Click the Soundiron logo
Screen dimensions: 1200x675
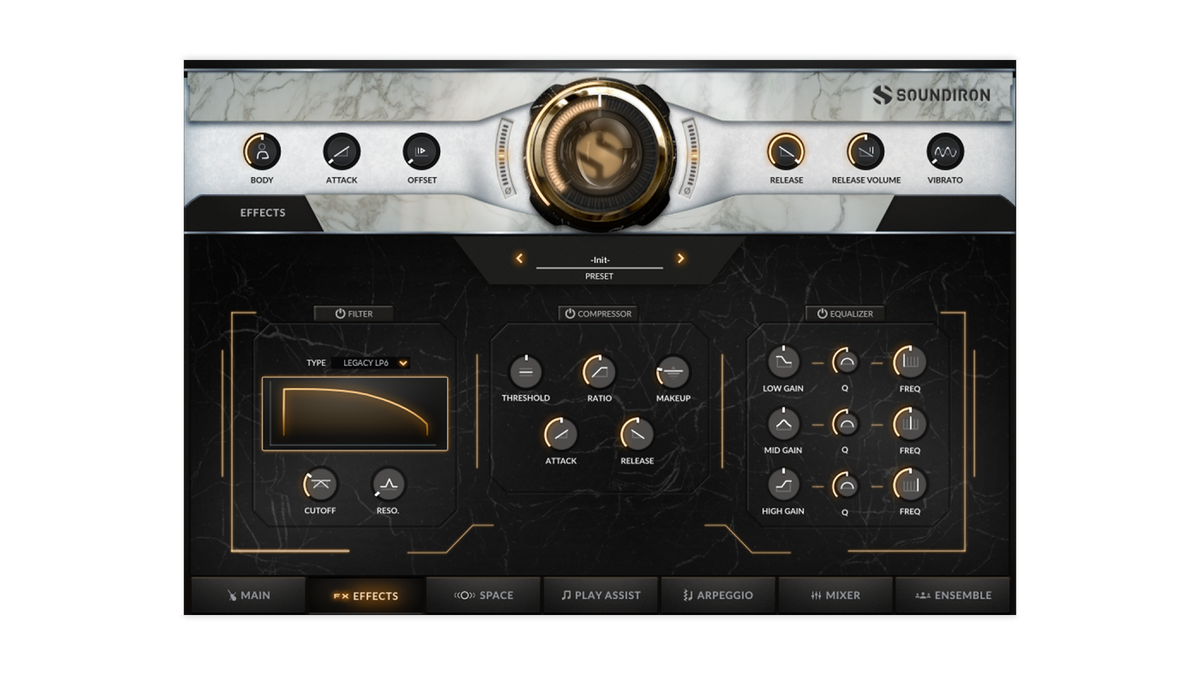tap(931, 95)
